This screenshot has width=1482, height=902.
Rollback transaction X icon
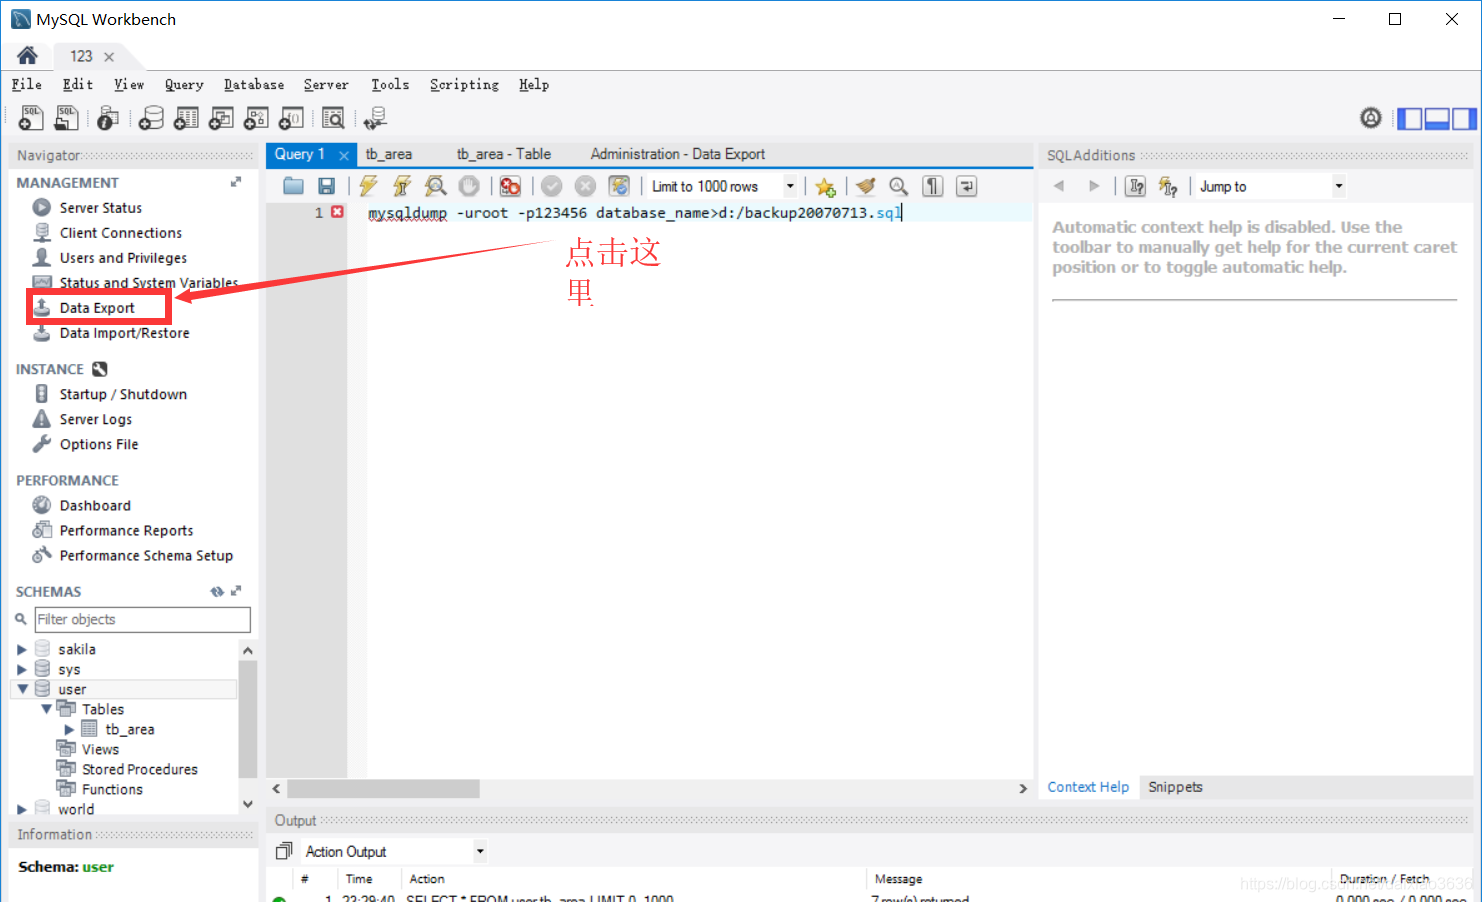(586, 186)
